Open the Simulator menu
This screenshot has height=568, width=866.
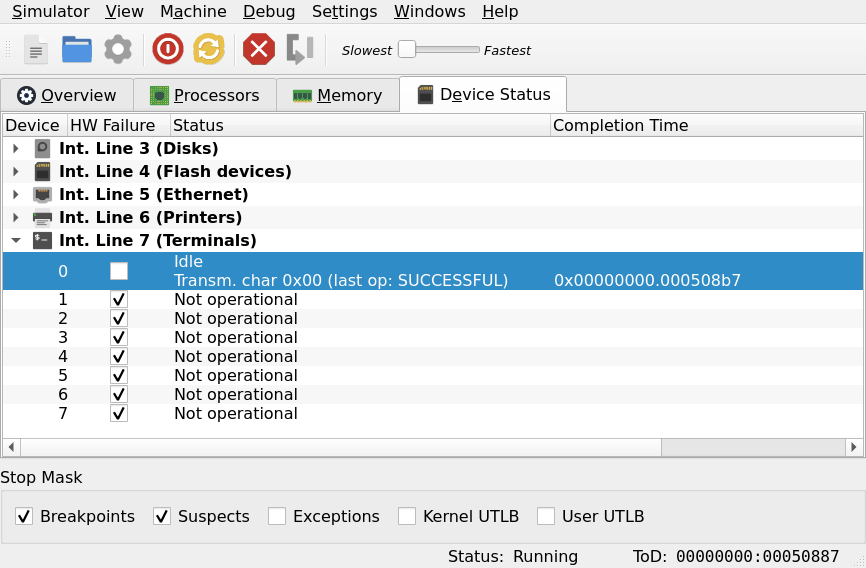pos(50,12)
